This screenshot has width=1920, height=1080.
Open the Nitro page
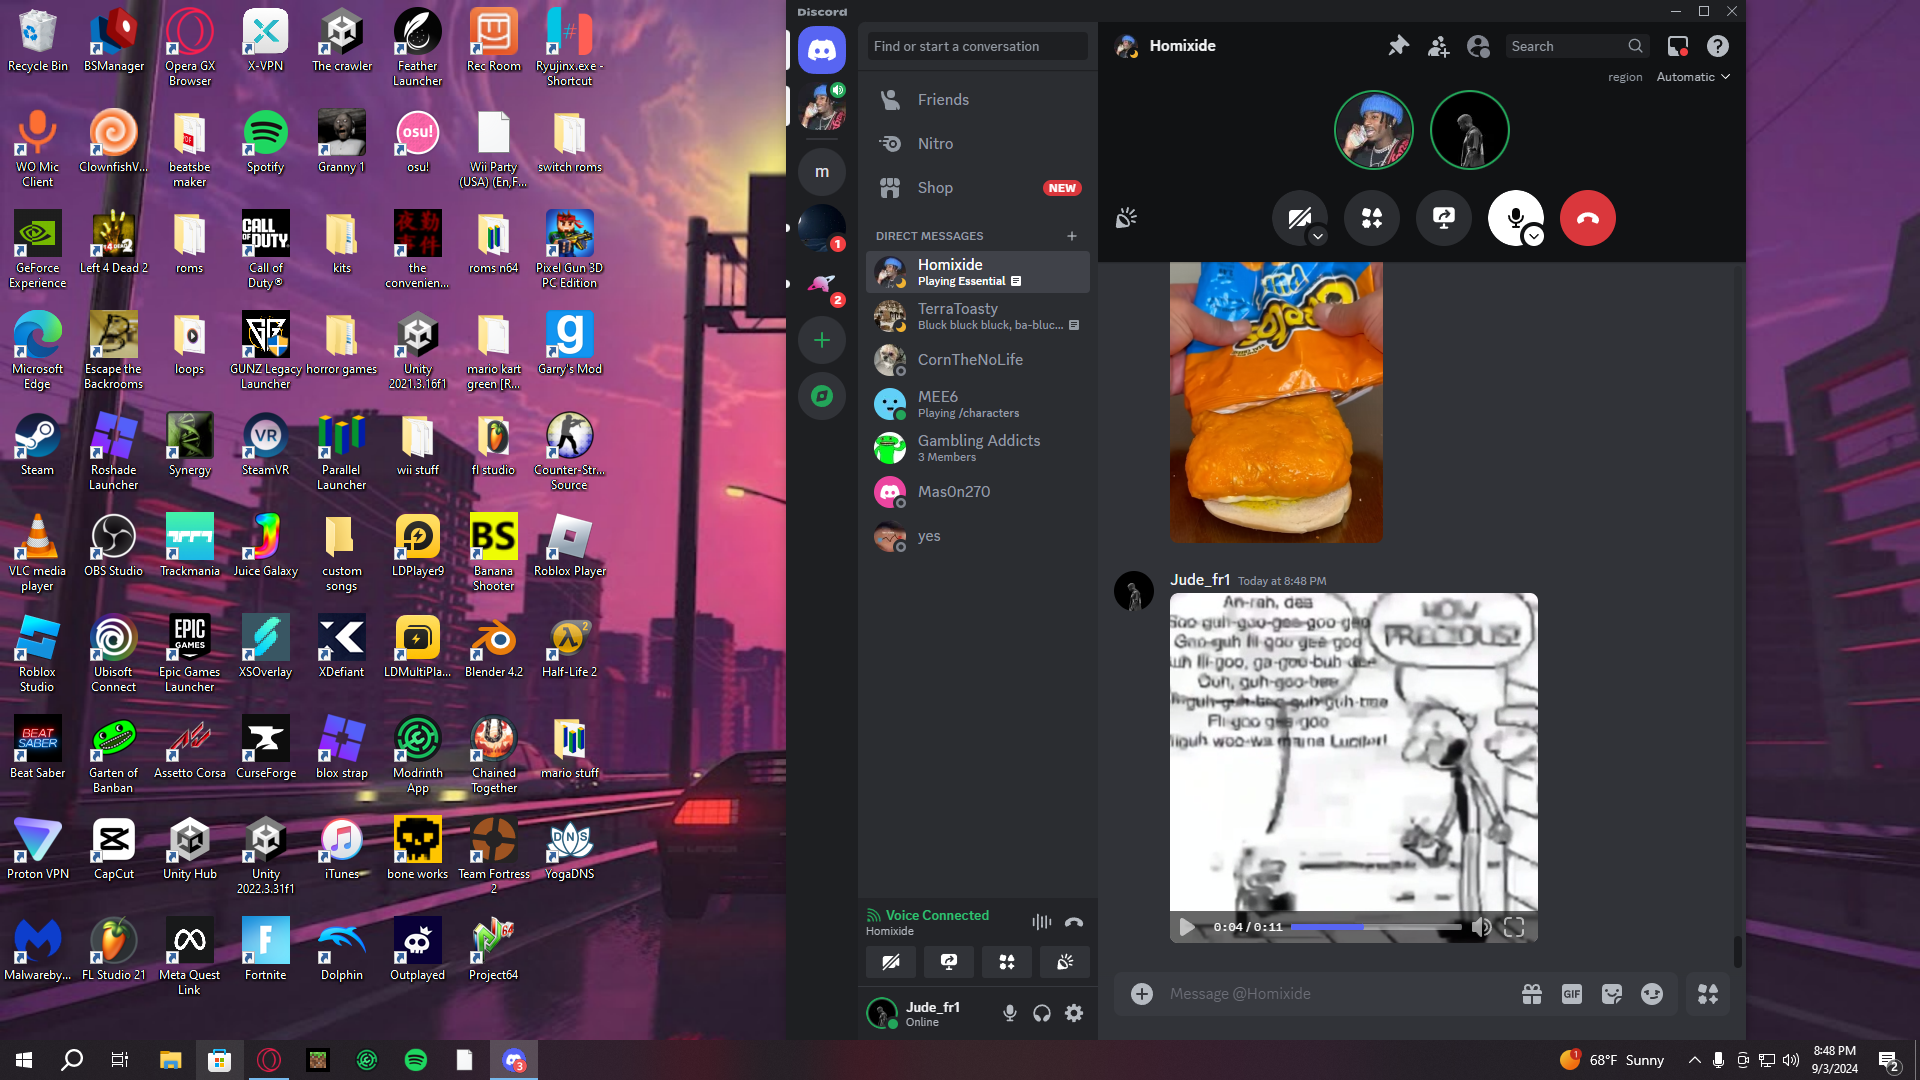click(x=935, y=144)
